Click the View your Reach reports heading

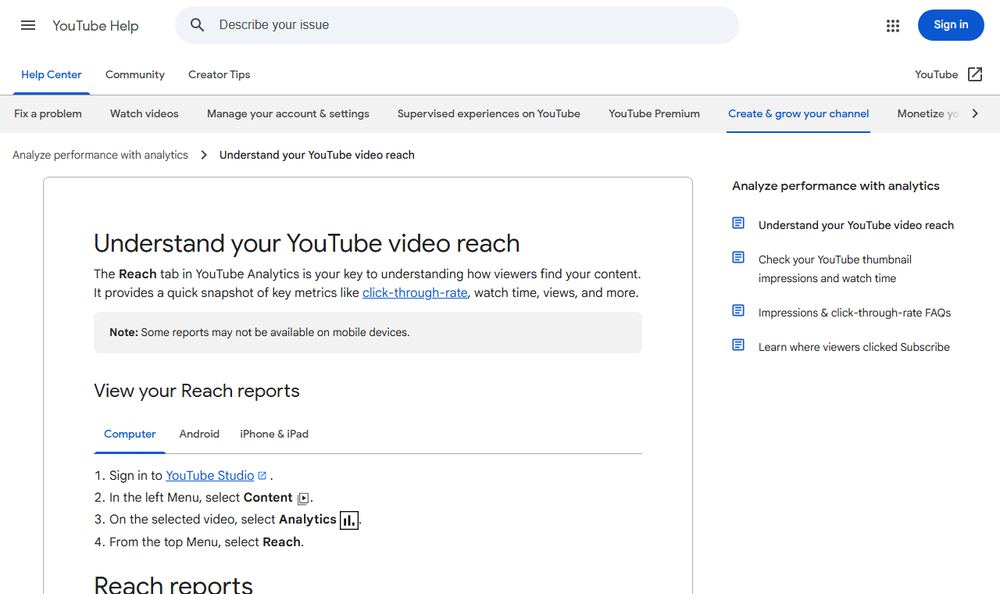196,390
